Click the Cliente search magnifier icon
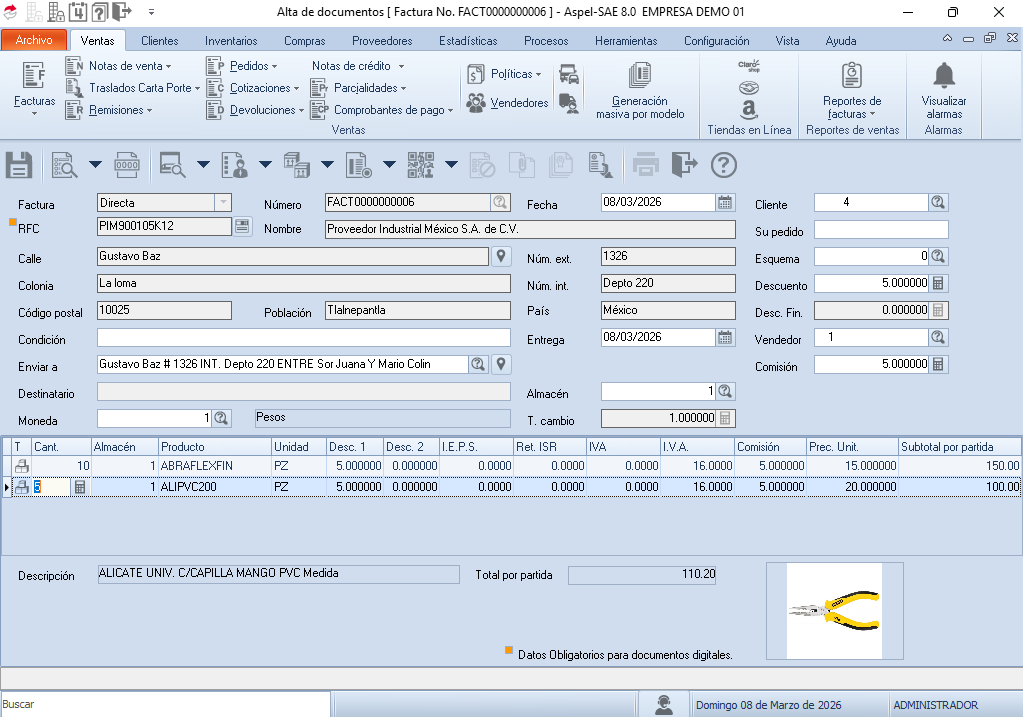Image resolution: width=1023 pixels, height=717 pixels. pos(938,202)
